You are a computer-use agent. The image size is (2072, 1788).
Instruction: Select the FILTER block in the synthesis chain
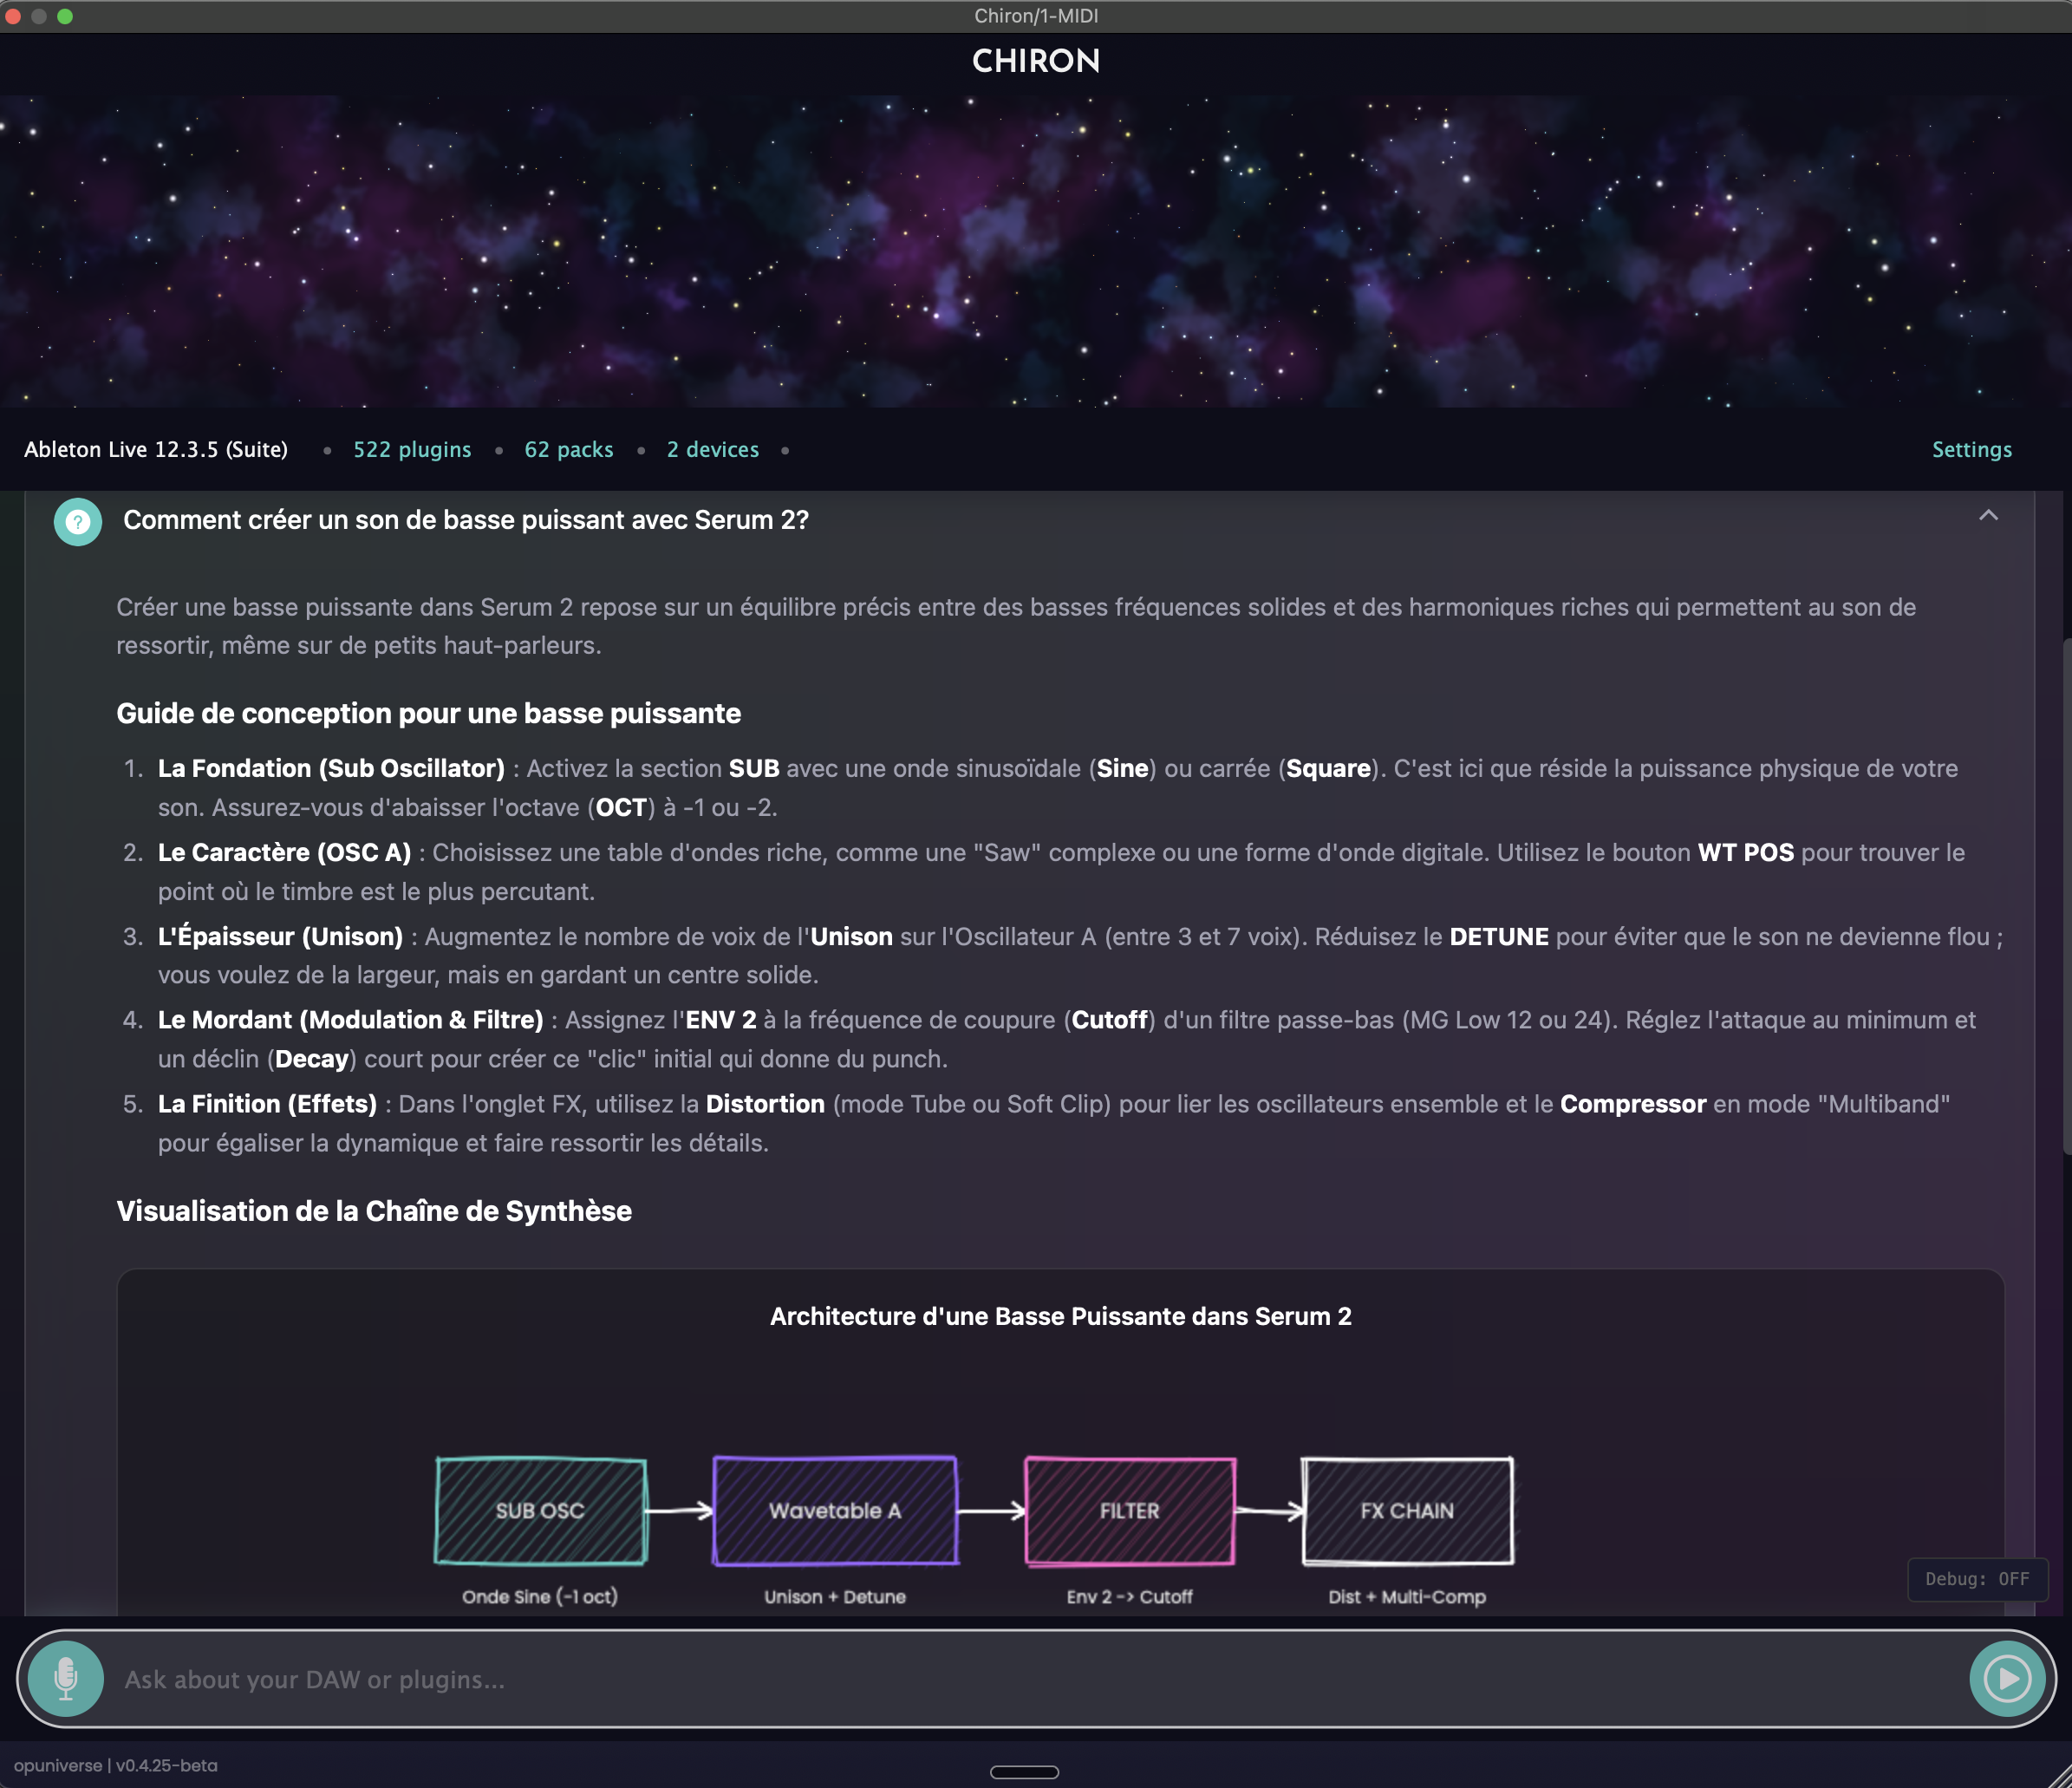(1128, 1511)
